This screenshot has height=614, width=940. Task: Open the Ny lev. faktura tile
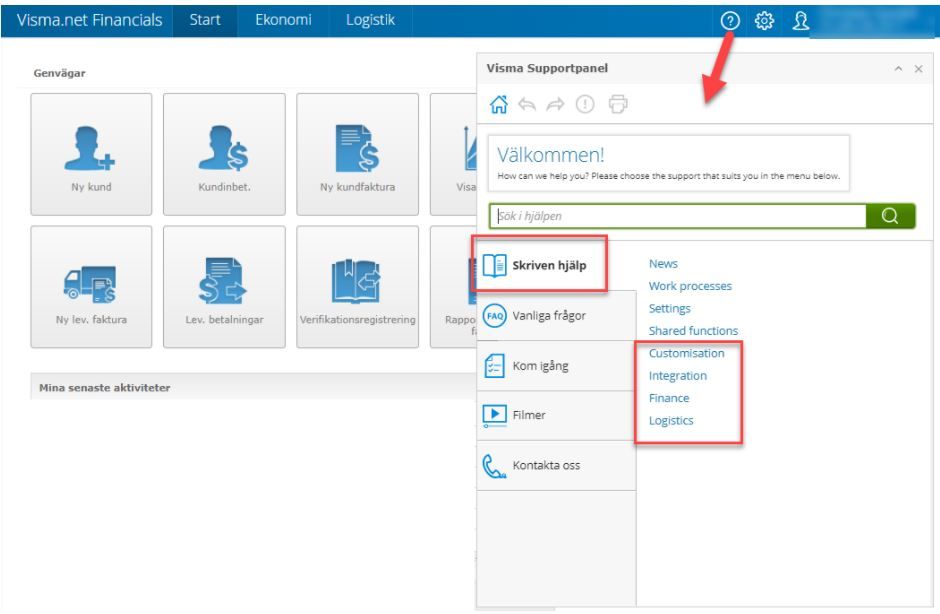[91, 287]
